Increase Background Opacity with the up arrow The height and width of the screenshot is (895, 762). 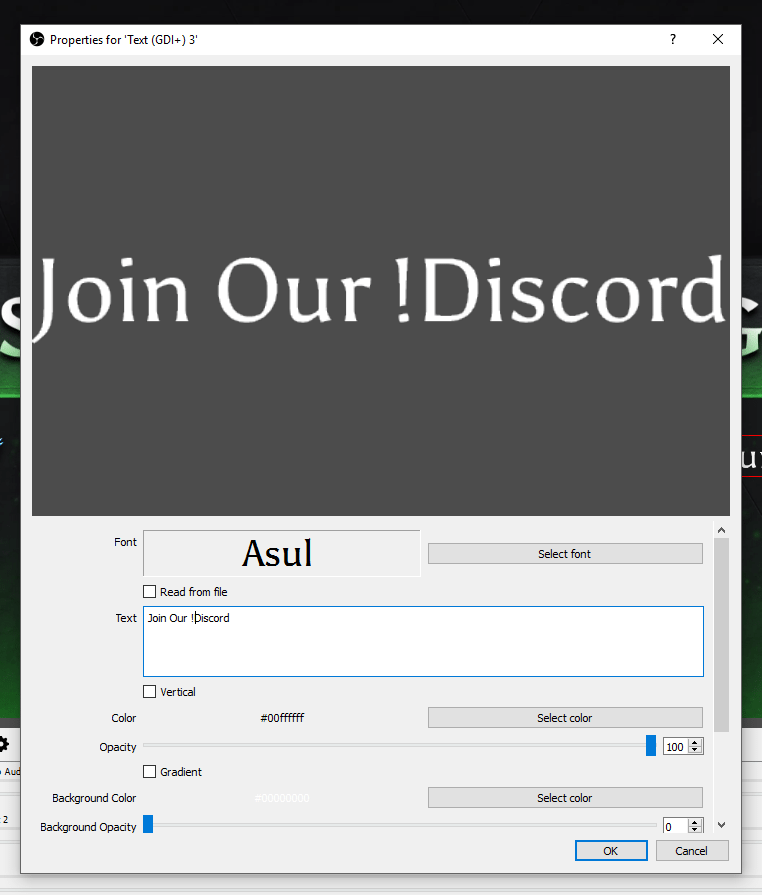[695, 822]
